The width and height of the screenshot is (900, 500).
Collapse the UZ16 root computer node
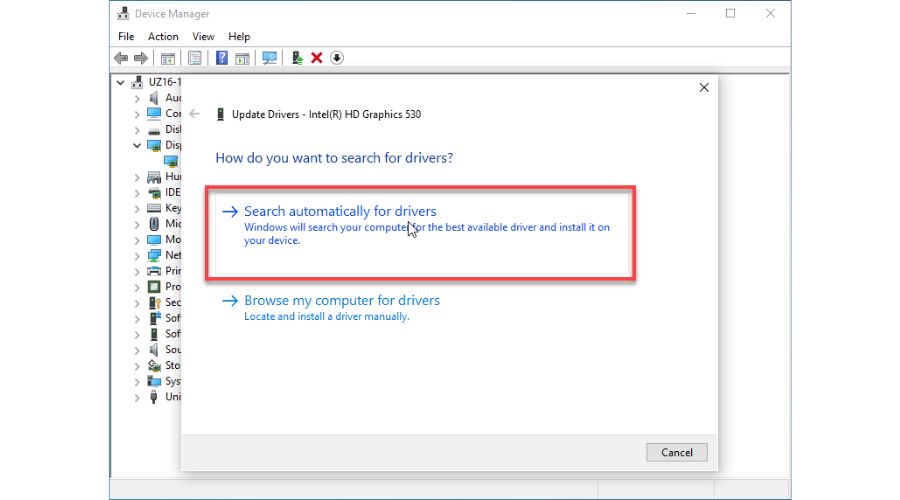tap(121, 83)
